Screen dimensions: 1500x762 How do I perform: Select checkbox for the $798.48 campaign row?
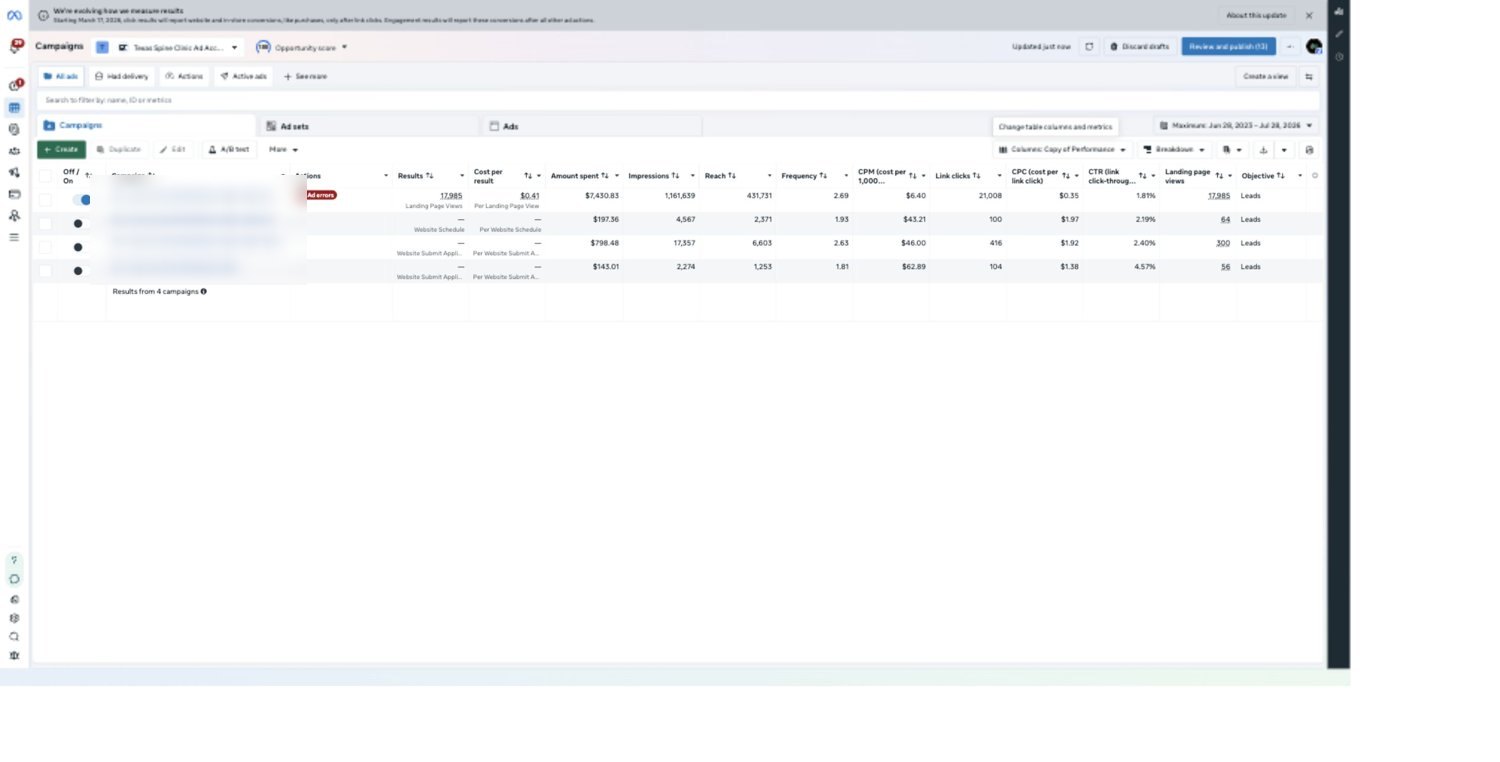45,247
